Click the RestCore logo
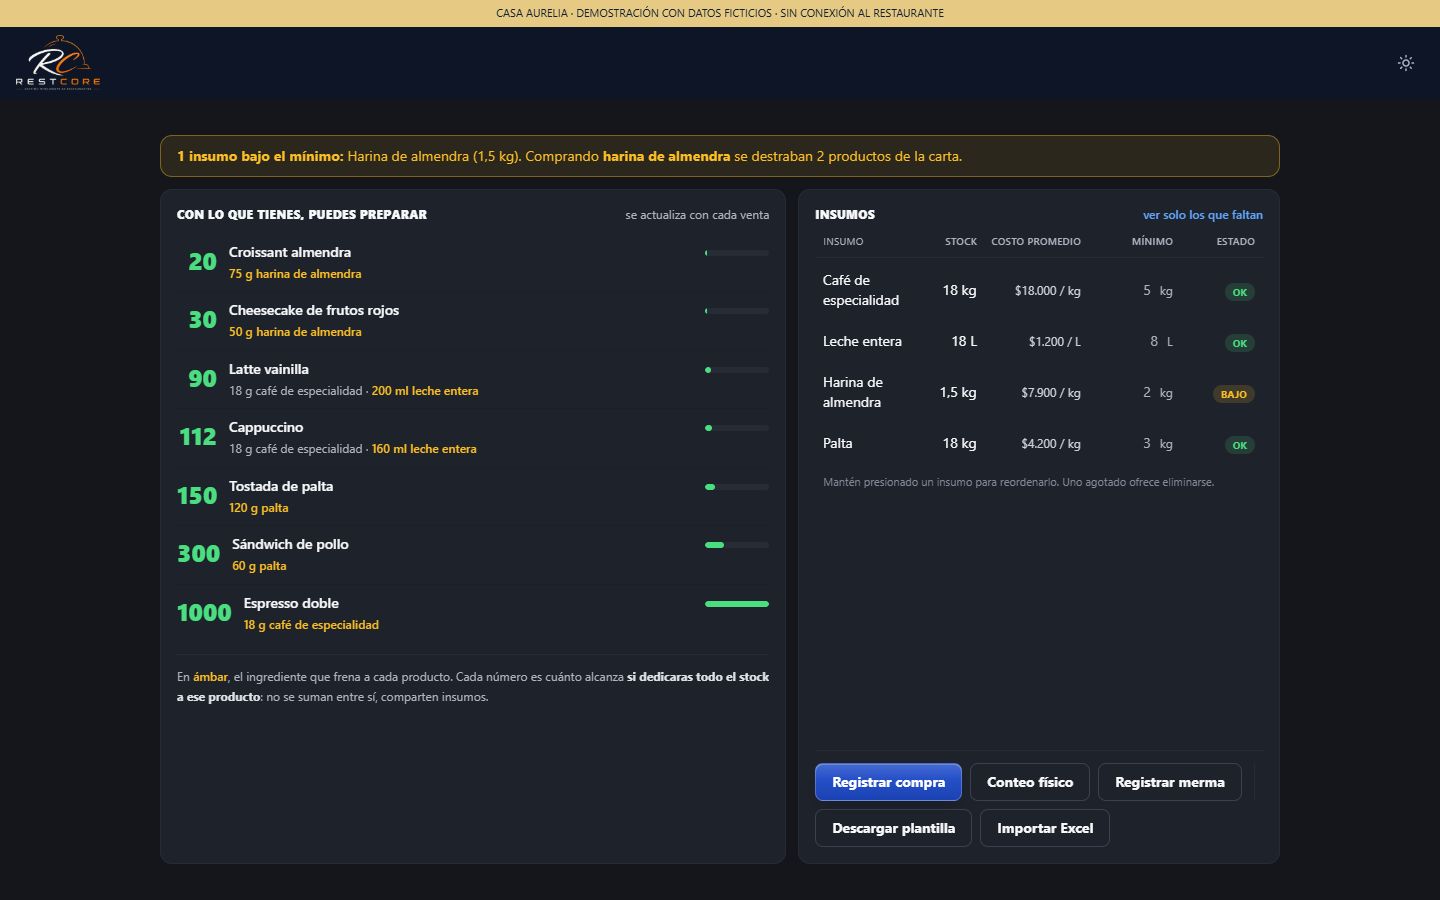 pyautogui.click(x=58, y=63)
